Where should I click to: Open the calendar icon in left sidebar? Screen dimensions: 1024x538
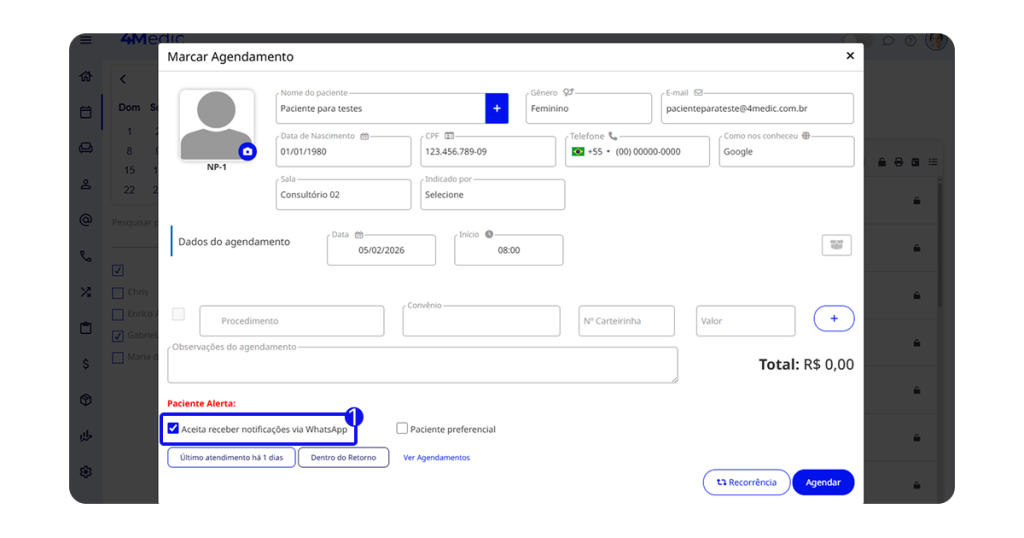86,112
